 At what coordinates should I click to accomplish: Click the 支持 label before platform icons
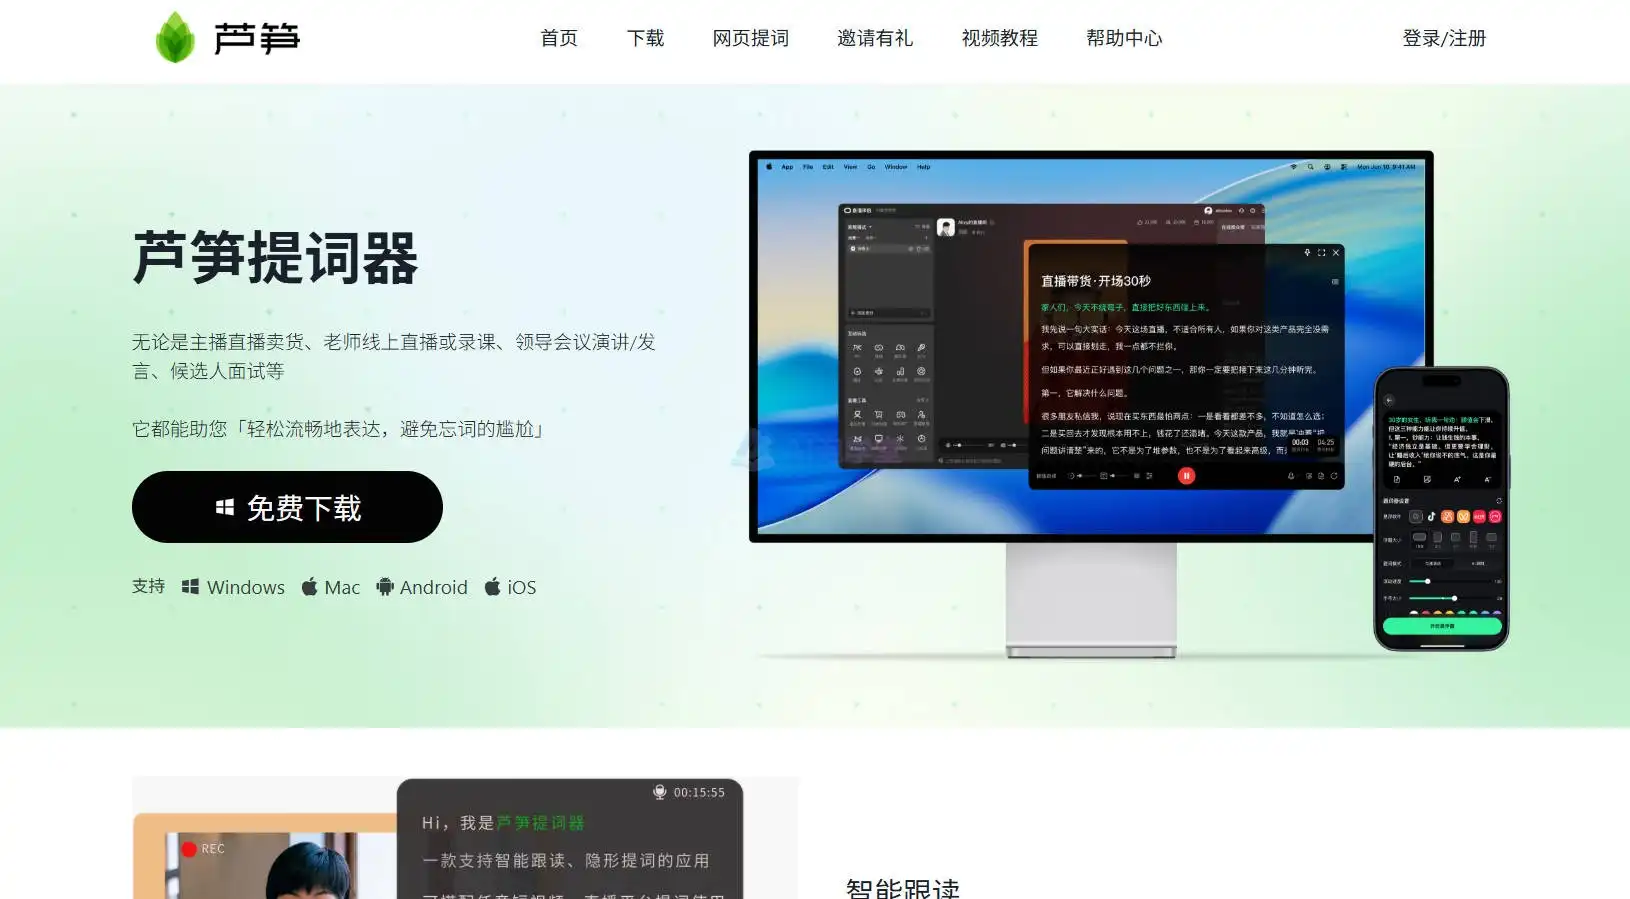(x=148, y=586)
